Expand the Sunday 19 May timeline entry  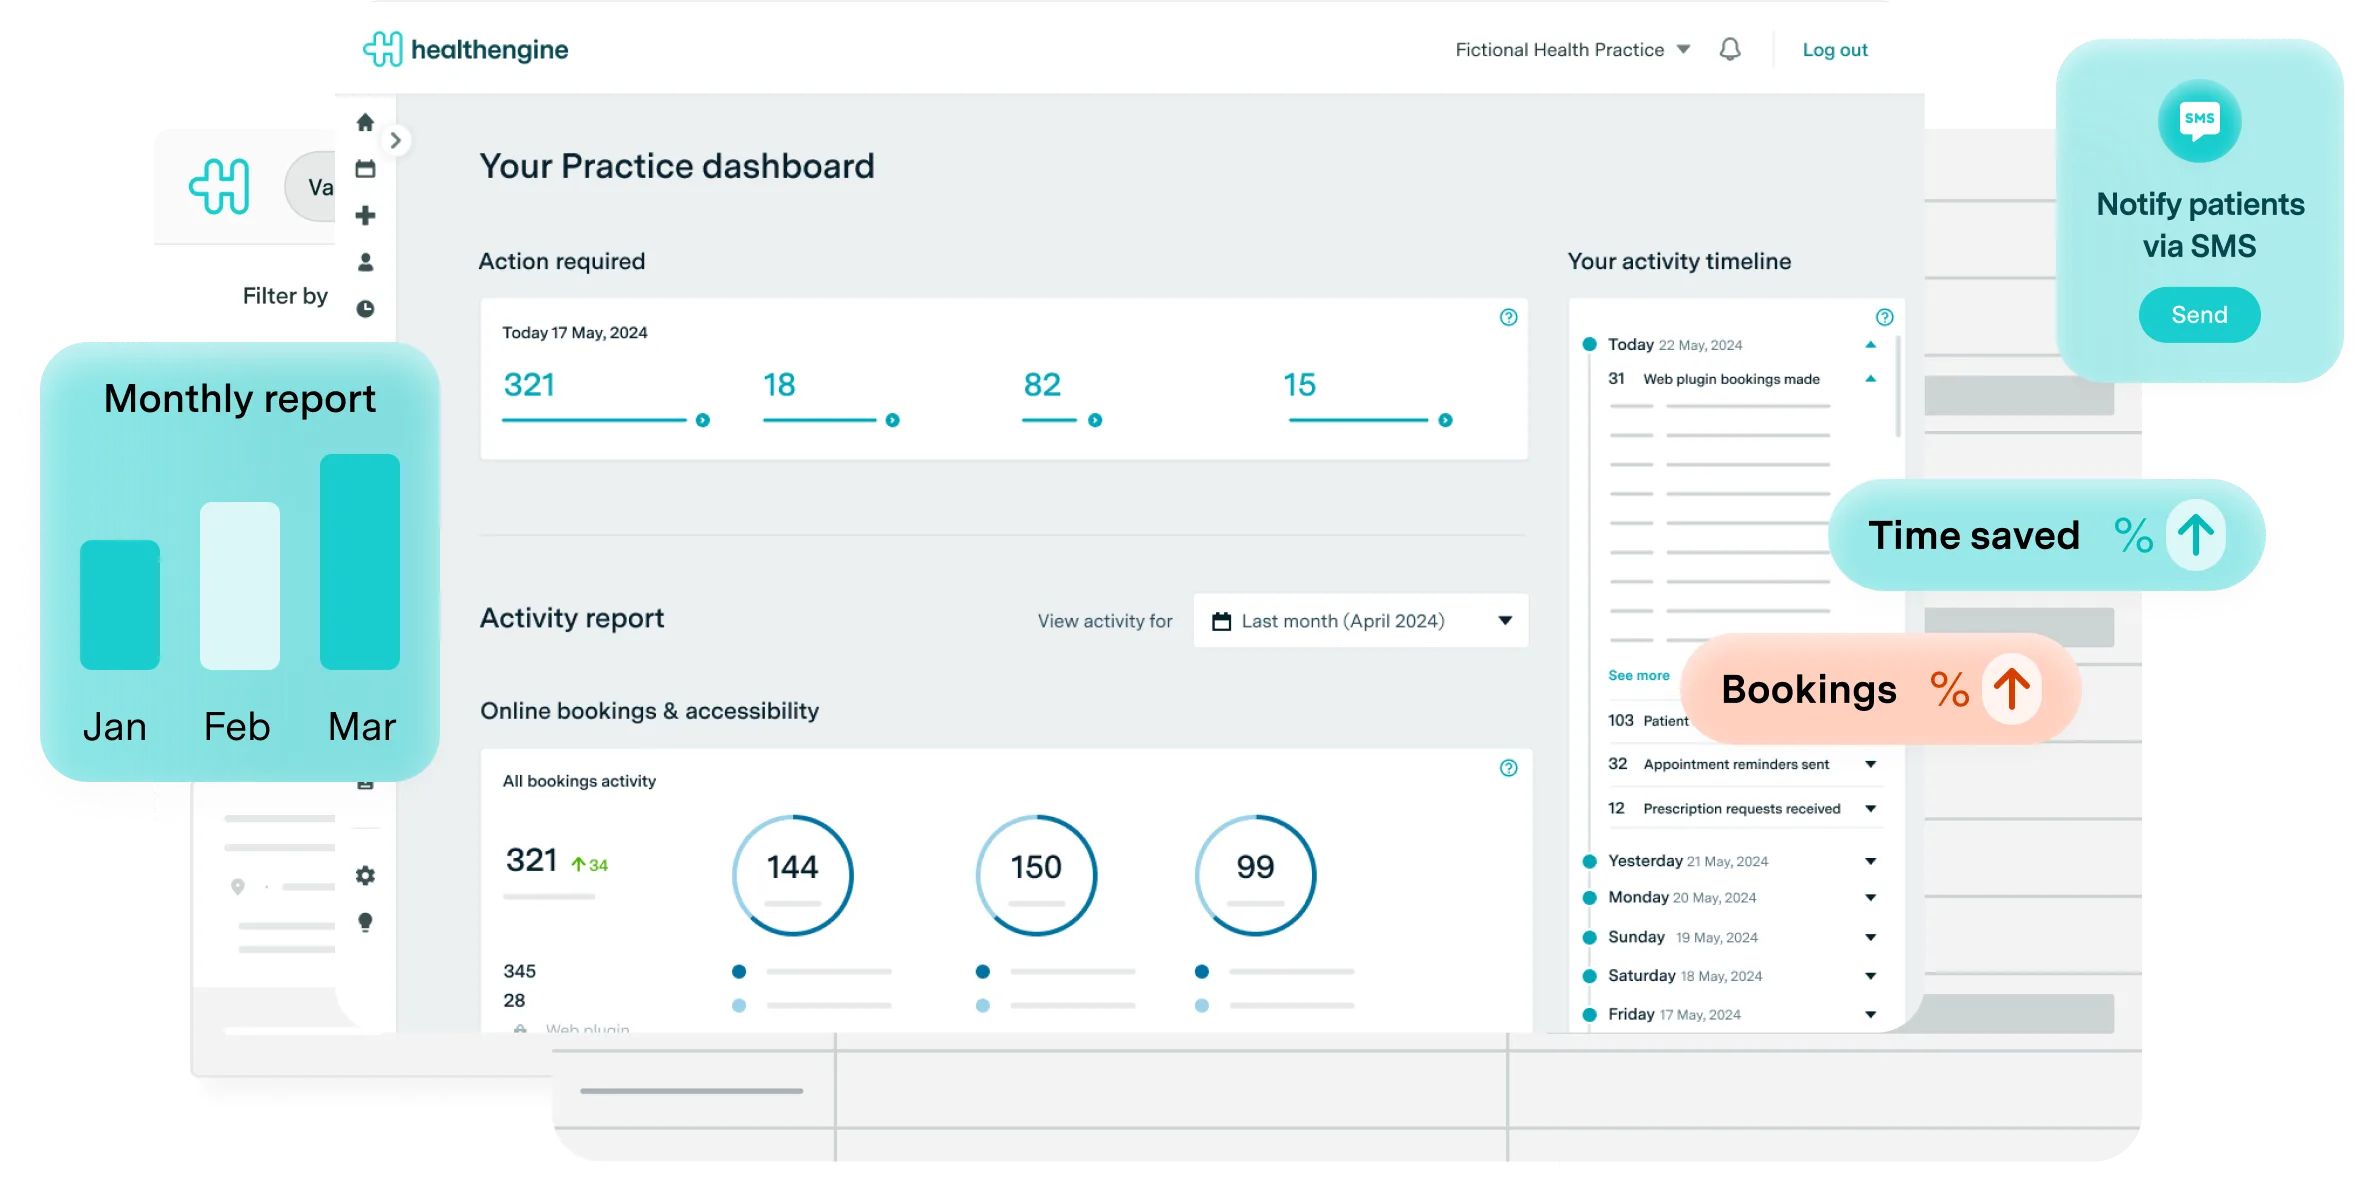[1870, 937]
